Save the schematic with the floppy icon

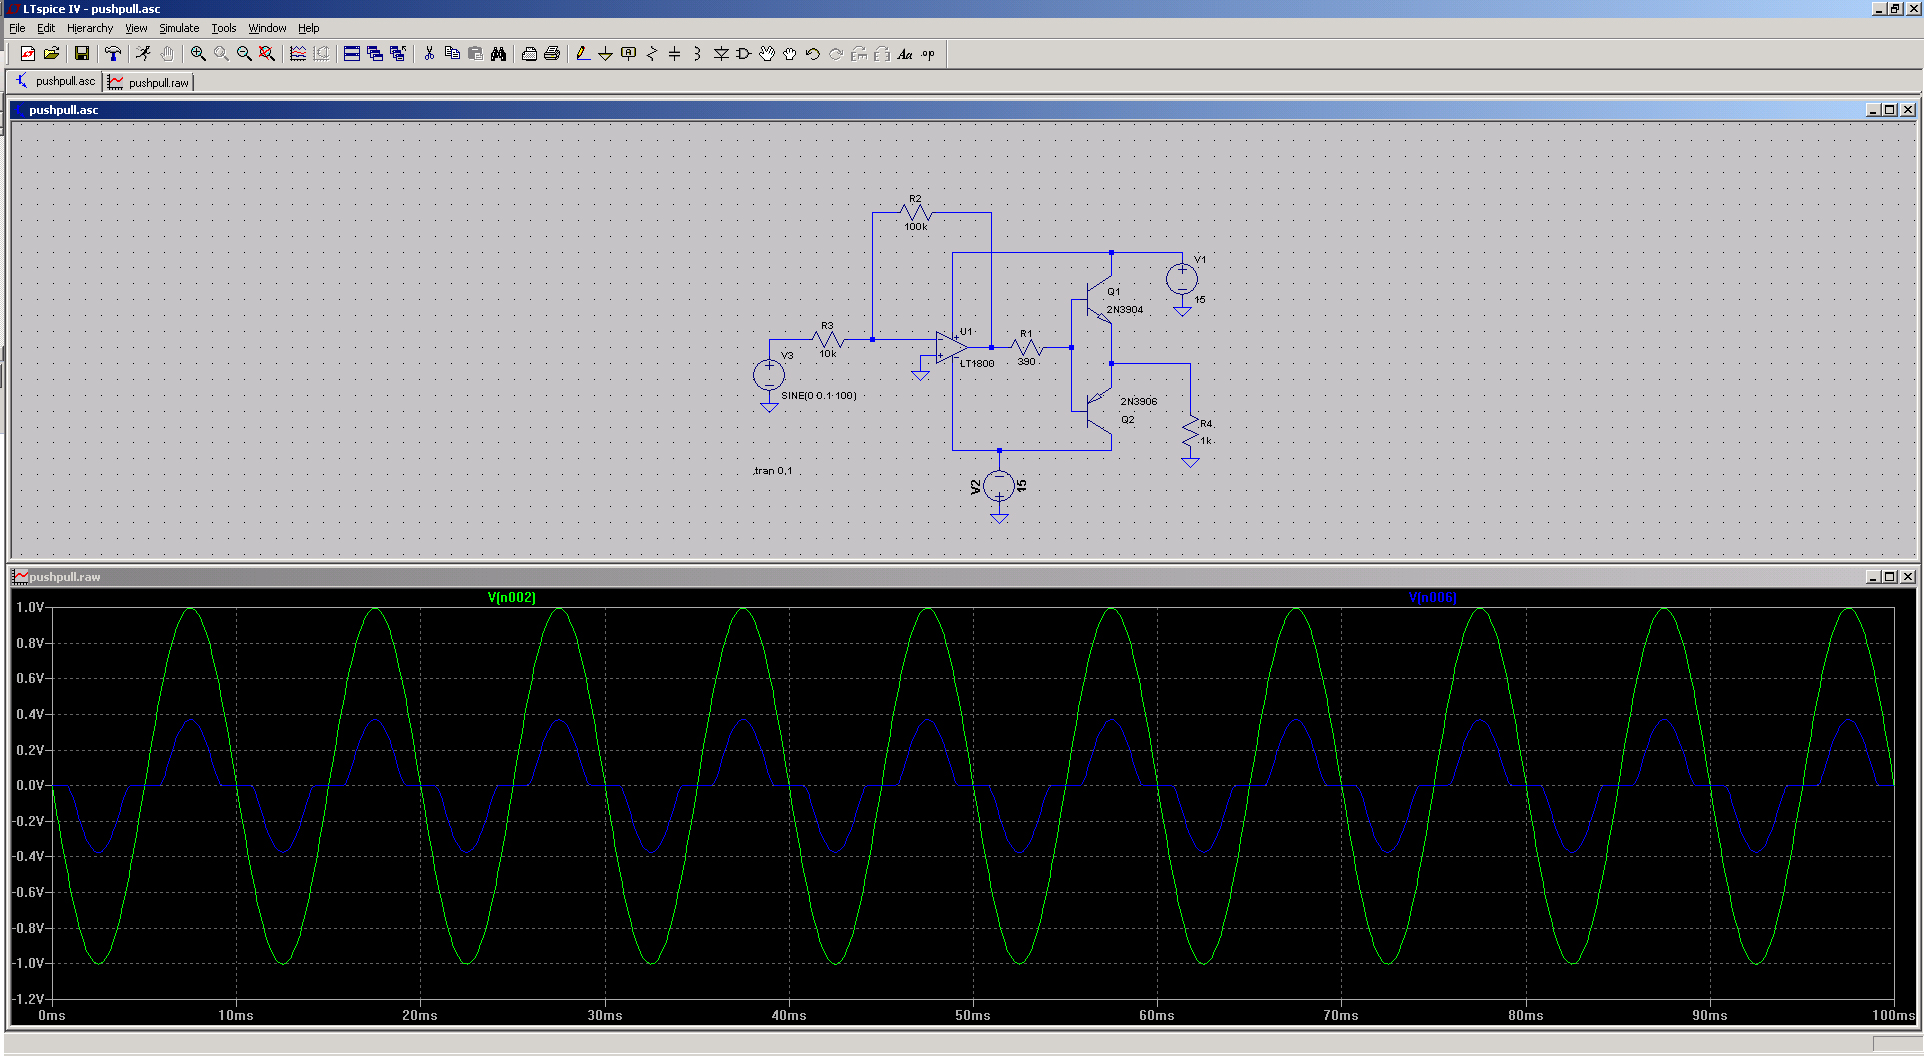pyautogui.click(x=82, y=54)
